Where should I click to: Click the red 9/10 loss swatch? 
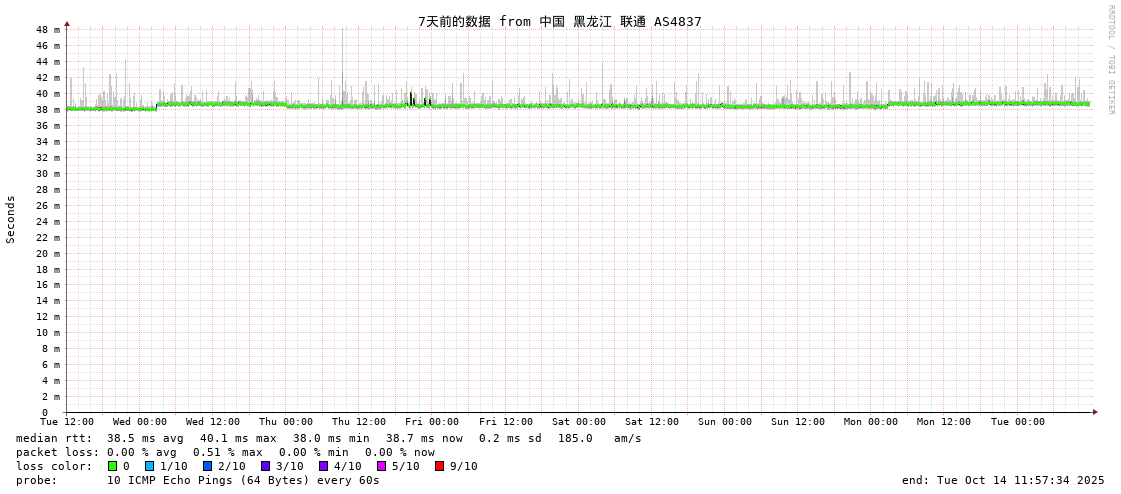point(439,466)
